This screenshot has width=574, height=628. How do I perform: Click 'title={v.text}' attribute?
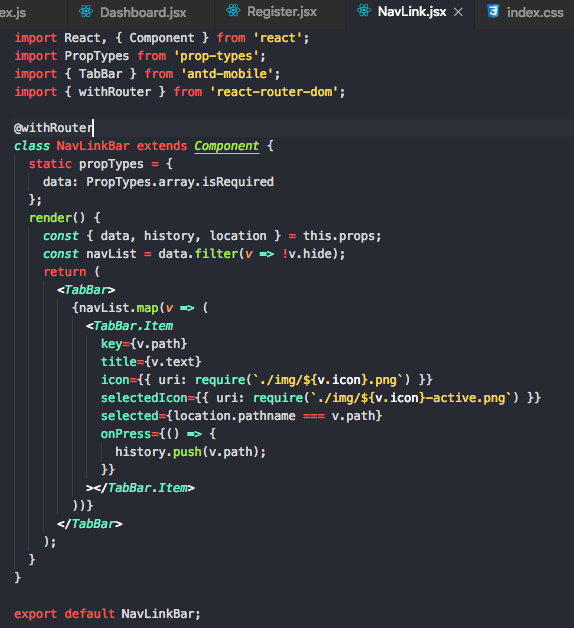coord(151,362)
